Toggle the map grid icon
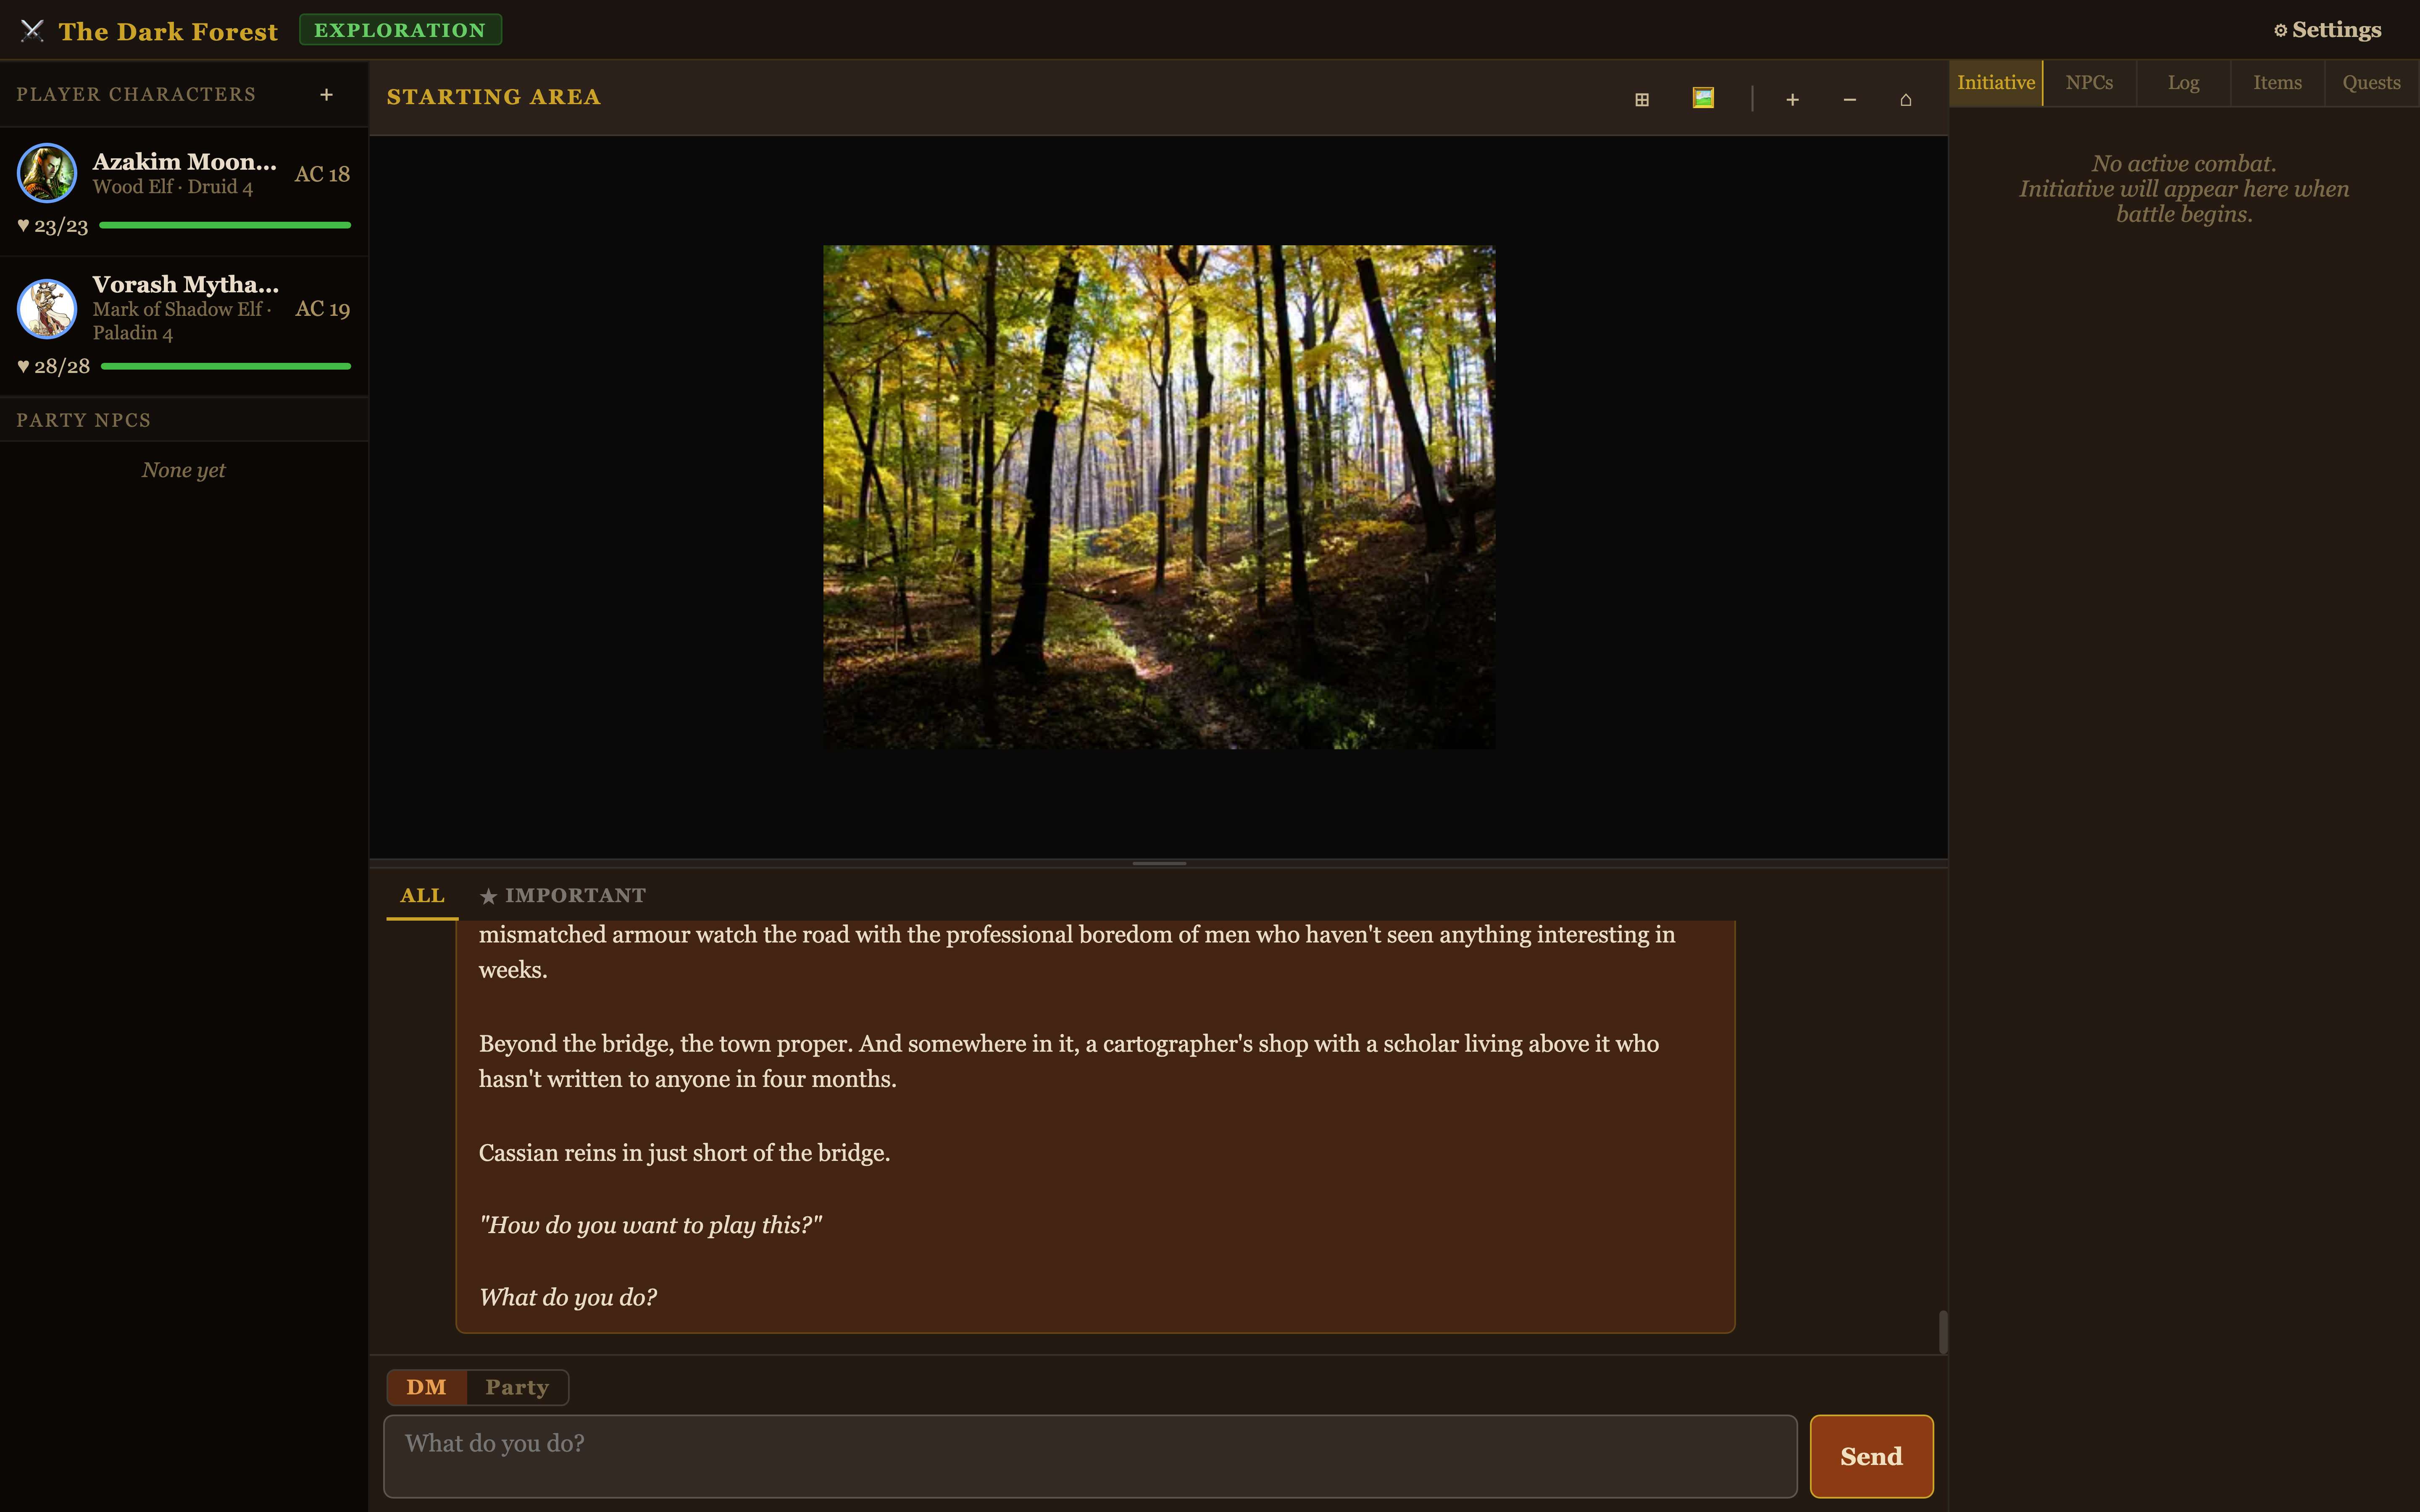 pos(1641,99)
